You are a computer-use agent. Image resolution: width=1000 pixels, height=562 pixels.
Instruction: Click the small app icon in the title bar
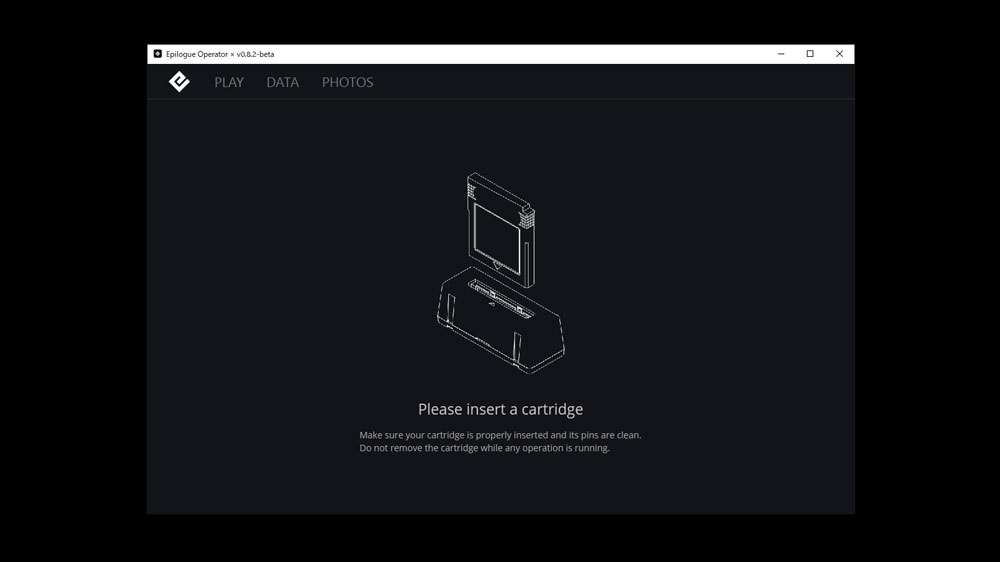(x=157, y=54)
